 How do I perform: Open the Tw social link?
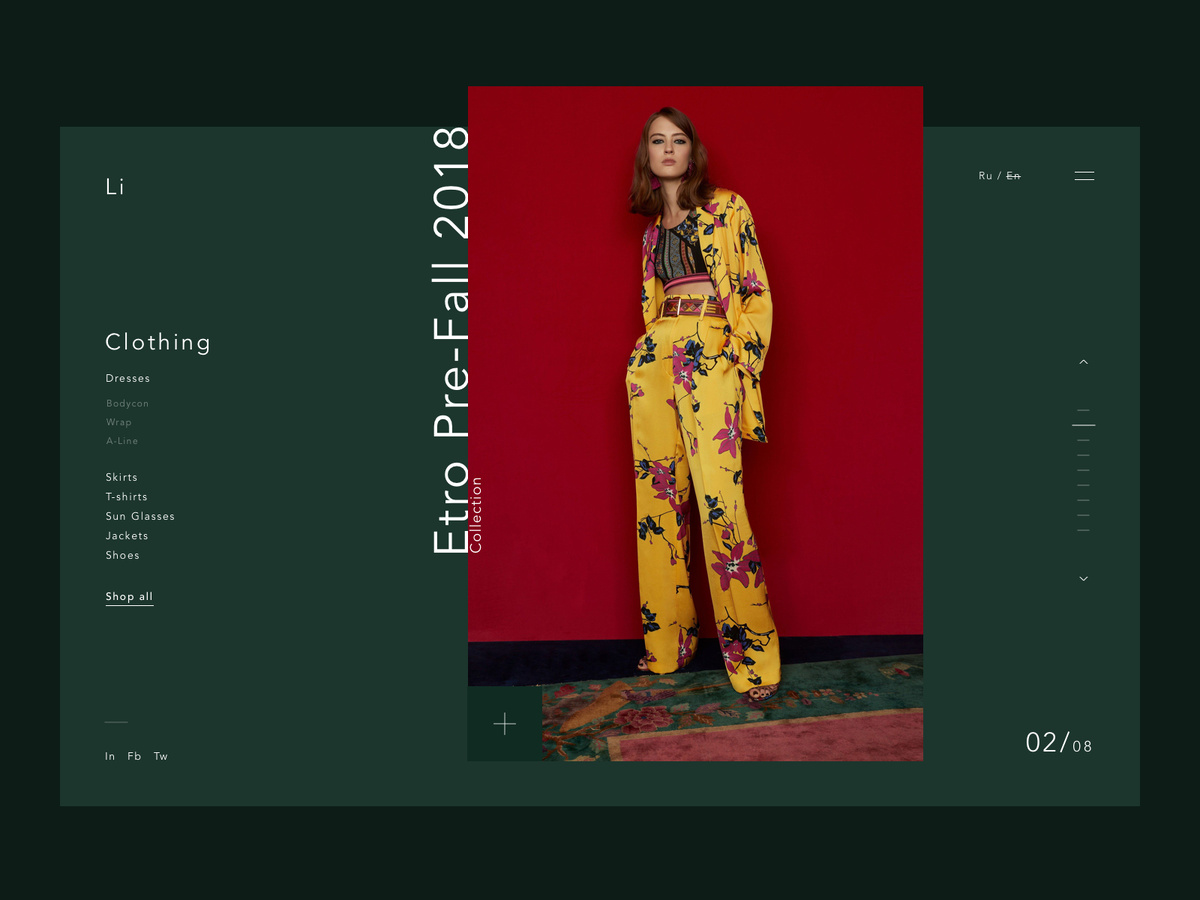[x=161, y=756]
